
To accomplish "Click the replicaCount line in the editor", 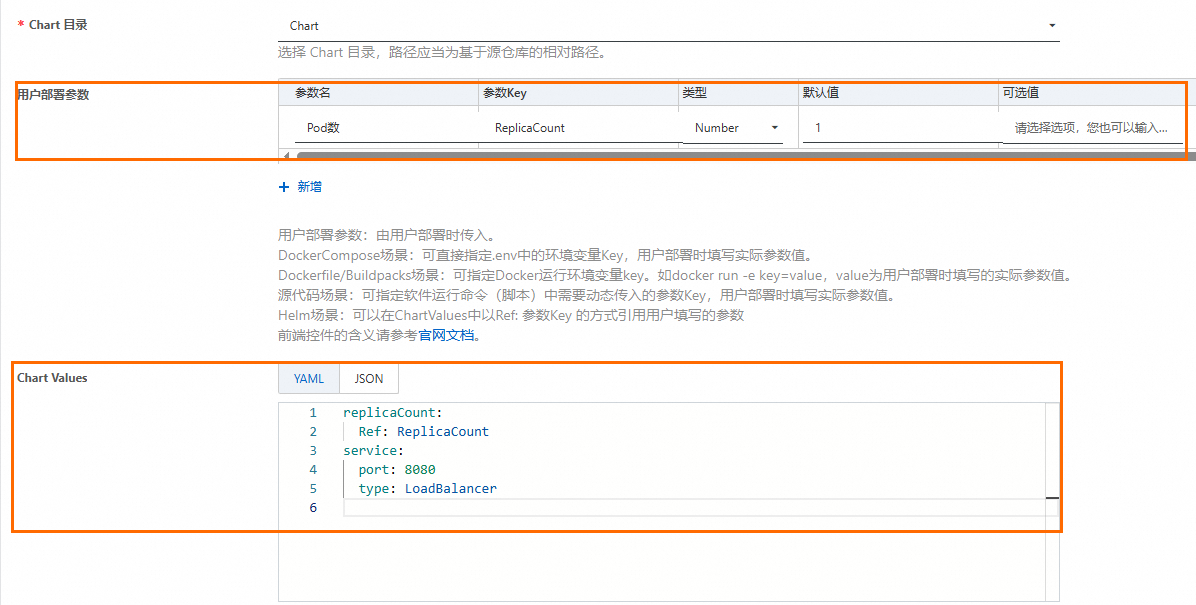I will [392, 413].
